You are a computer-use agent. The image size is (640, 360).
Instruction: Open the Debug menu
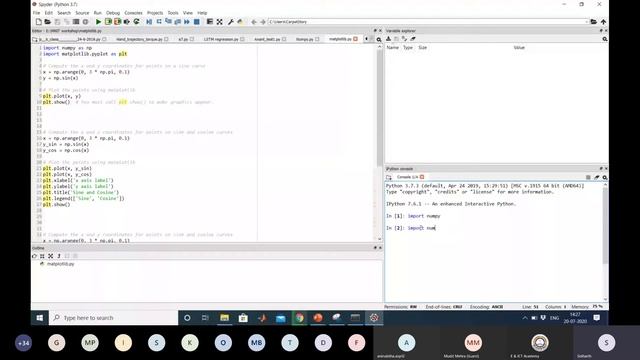(x=113, y=13)
